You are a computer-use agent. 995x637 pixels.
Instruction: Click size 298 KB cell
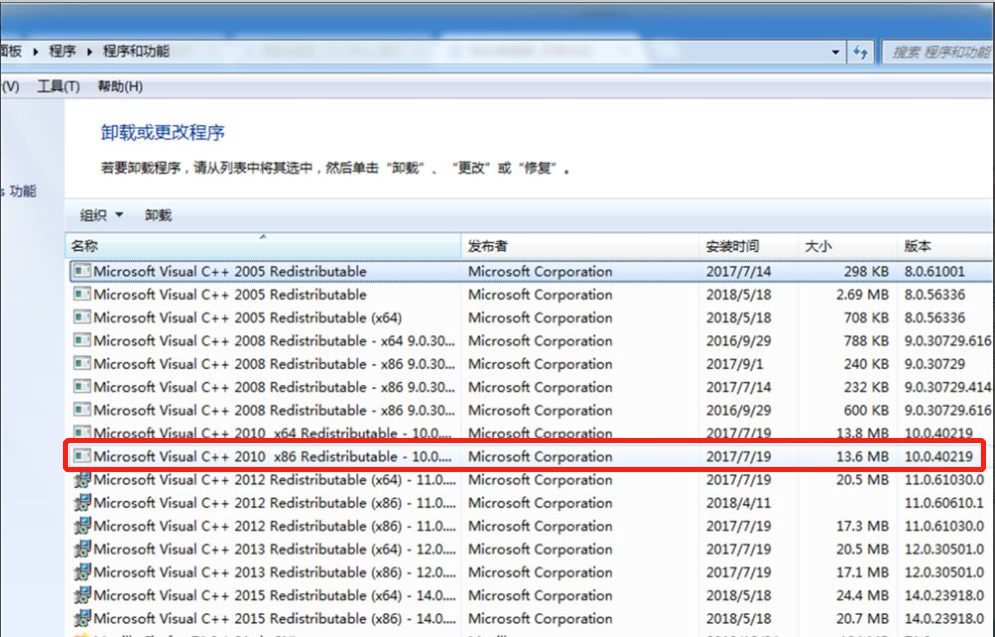(866, 271)
